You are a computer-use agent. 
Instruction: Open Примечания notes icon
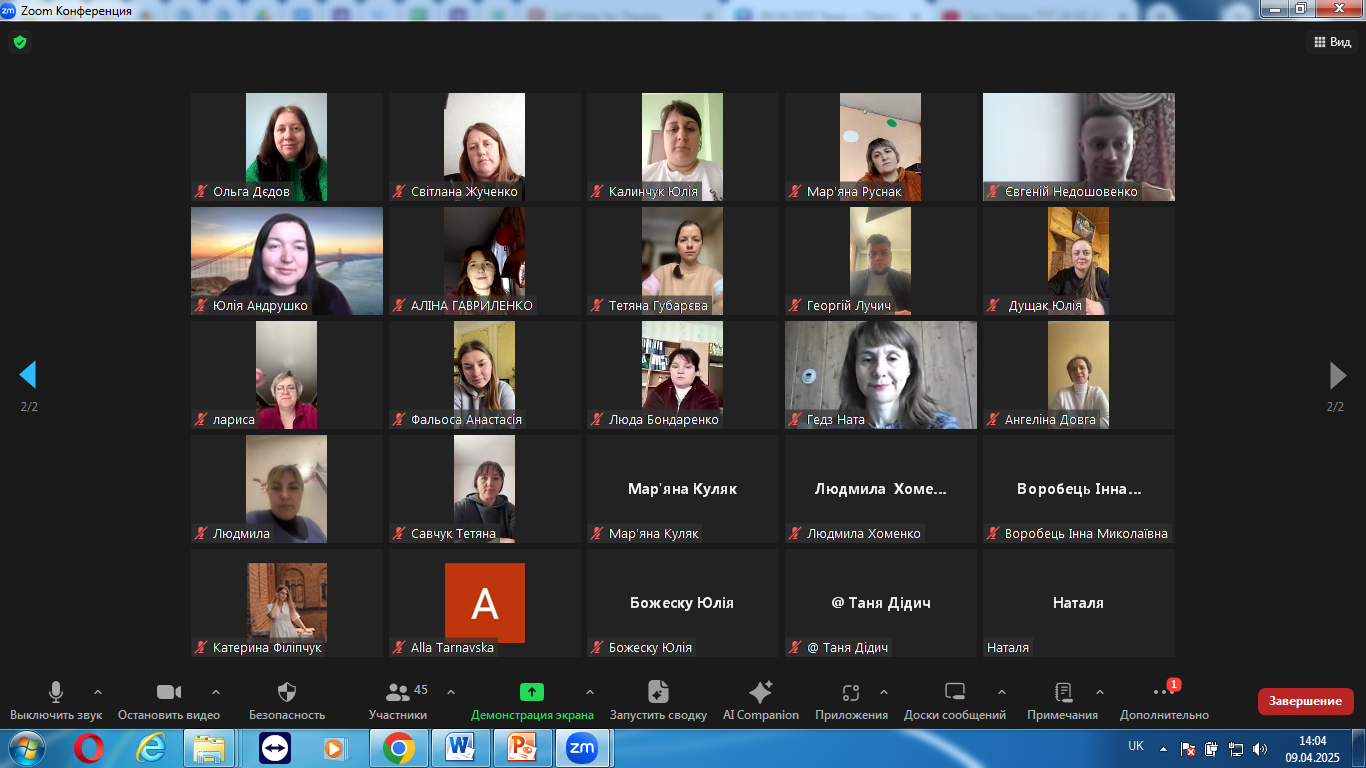(x=1063, y=693)
